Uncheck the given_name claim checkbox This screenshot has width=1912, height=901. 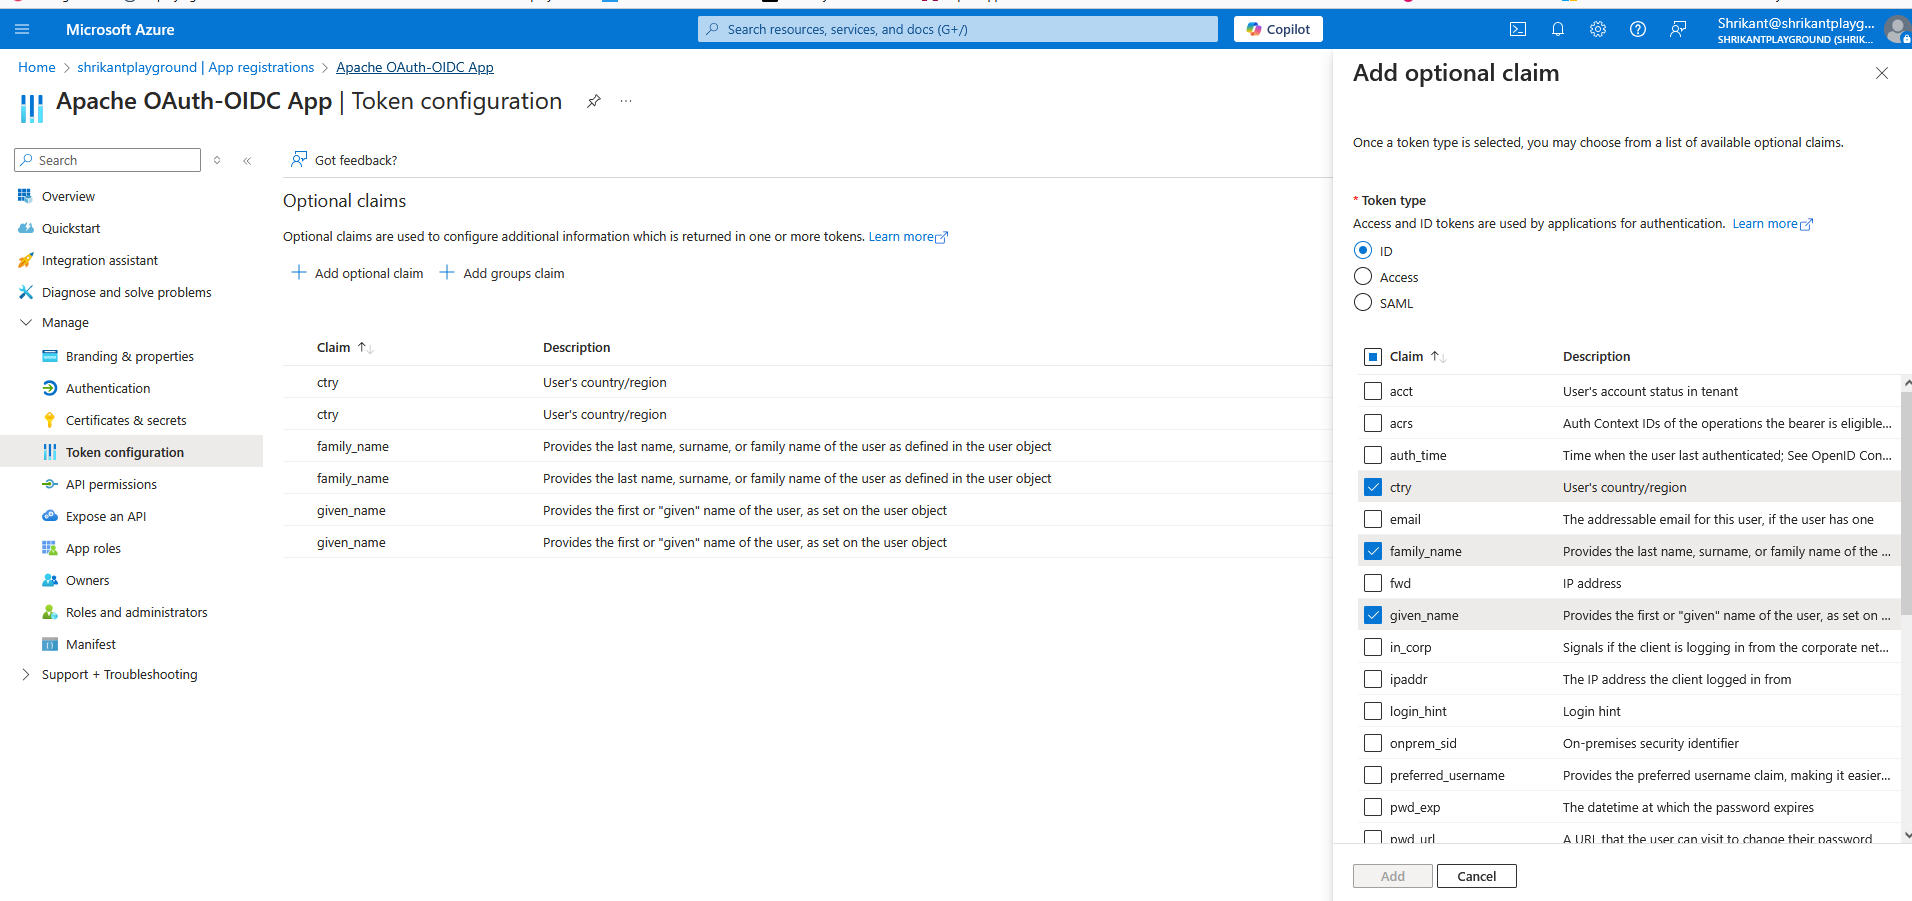(1373, 615)
